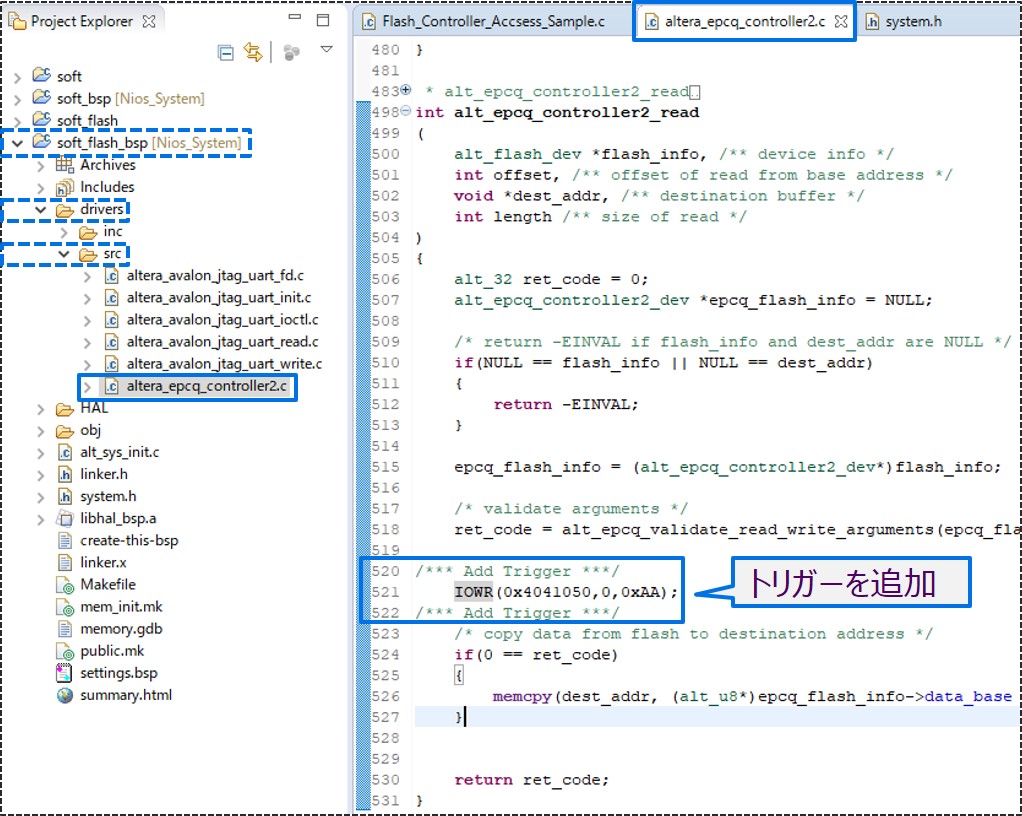Select mem_init.mk file icon
This screenshot has height=816, width=1022.
point(65,607)
